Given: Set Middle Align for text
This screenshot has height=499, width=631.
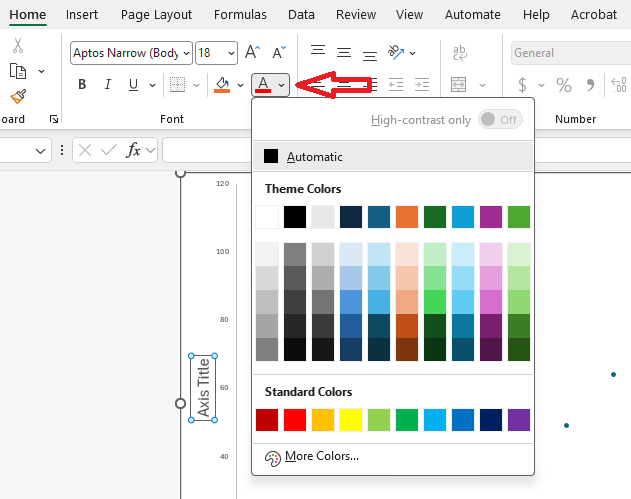Looking at the screenshot, I should coord(344,53).
